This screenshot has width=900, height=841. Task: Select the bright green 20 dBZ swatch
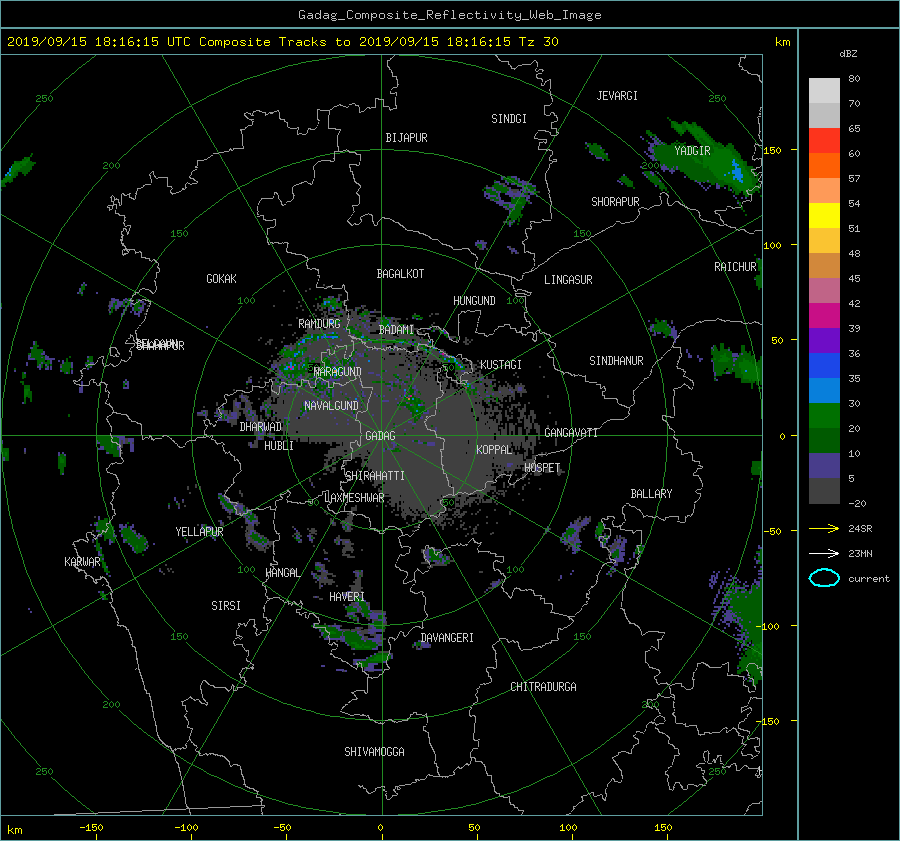click(x=824, y=416)
